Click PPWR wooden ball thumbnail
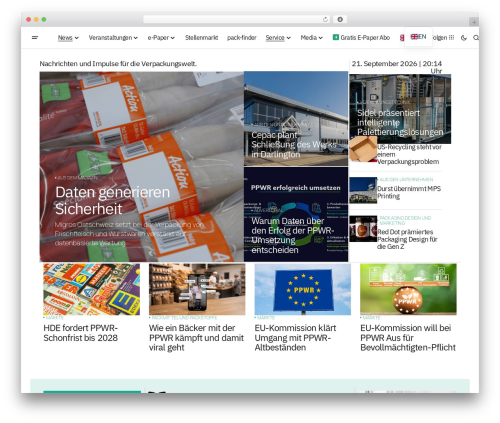Viewport: 500px width, 423px height. (408, 289)
